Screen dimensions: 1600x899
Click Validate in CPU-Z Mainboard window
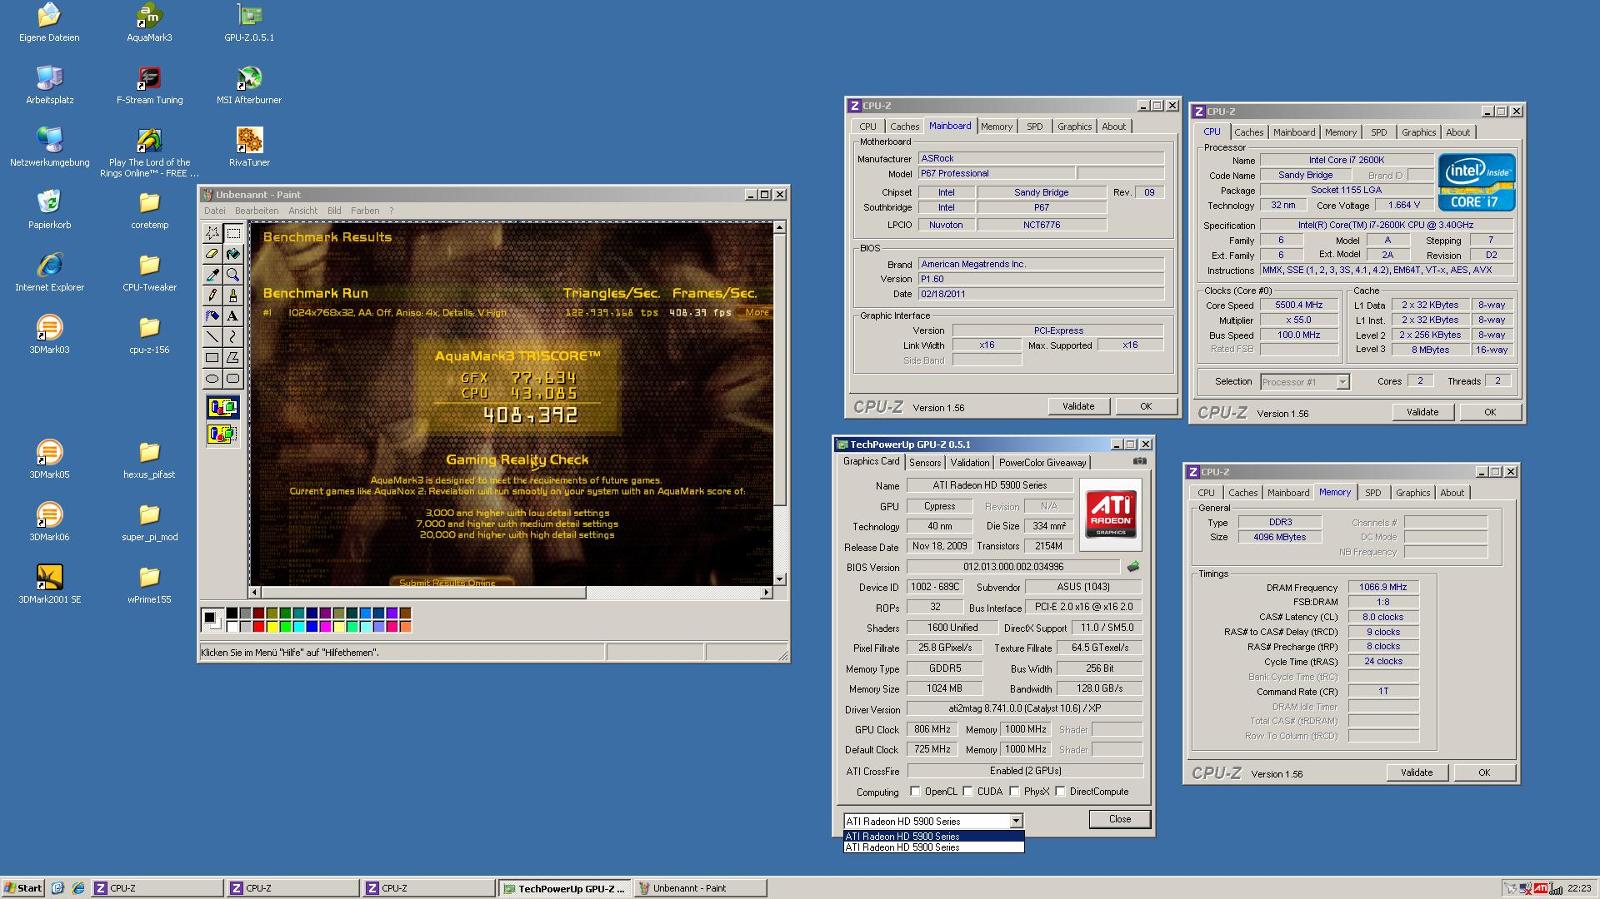pyautogui.click(x=1078, y=406)
